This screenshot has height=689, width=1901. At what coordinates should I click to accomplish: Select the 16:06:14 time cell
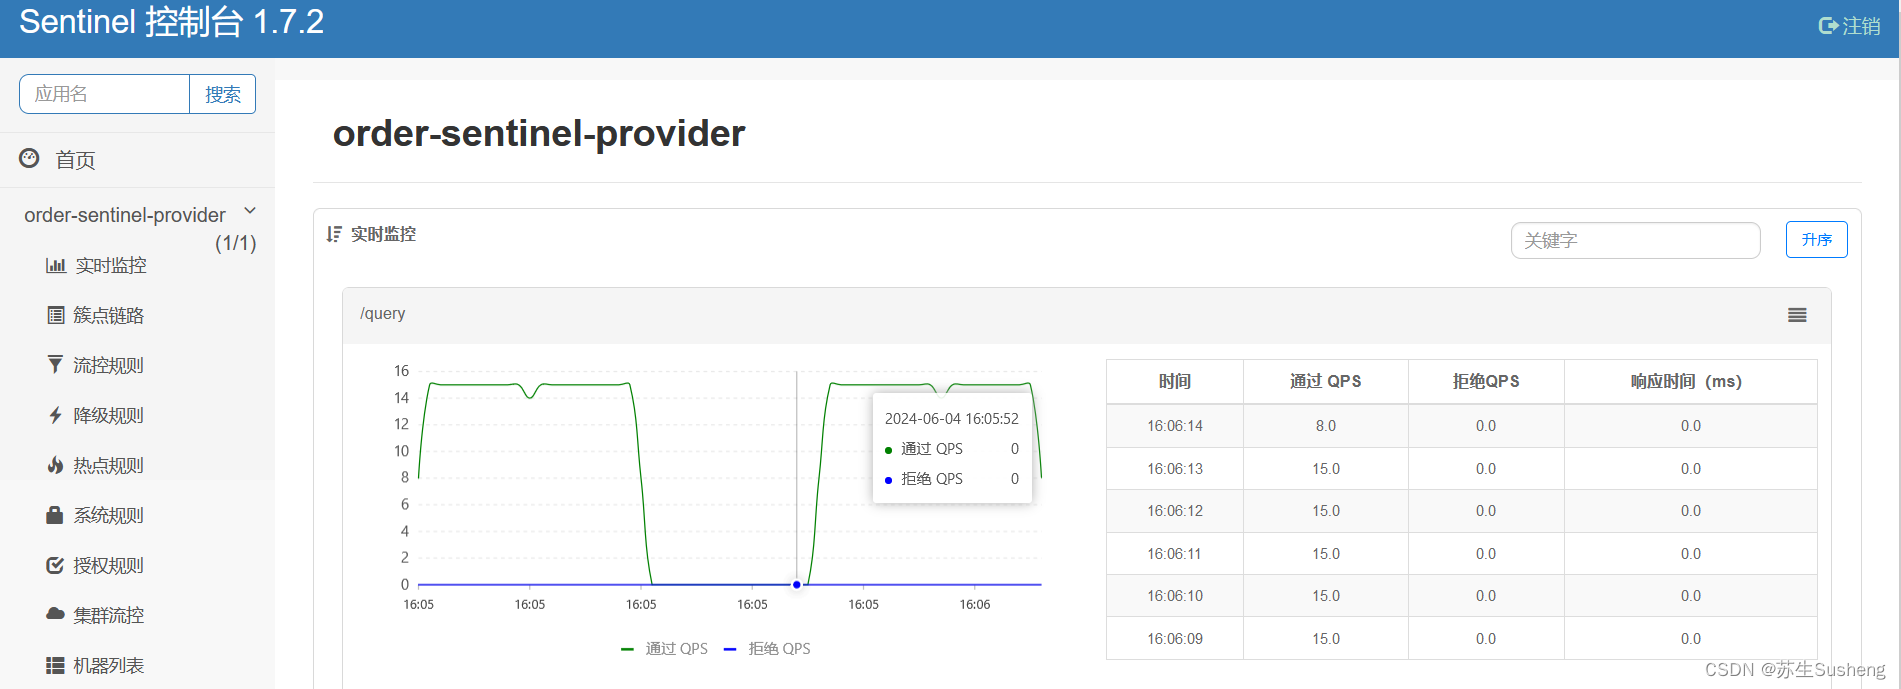(1175, 426)
